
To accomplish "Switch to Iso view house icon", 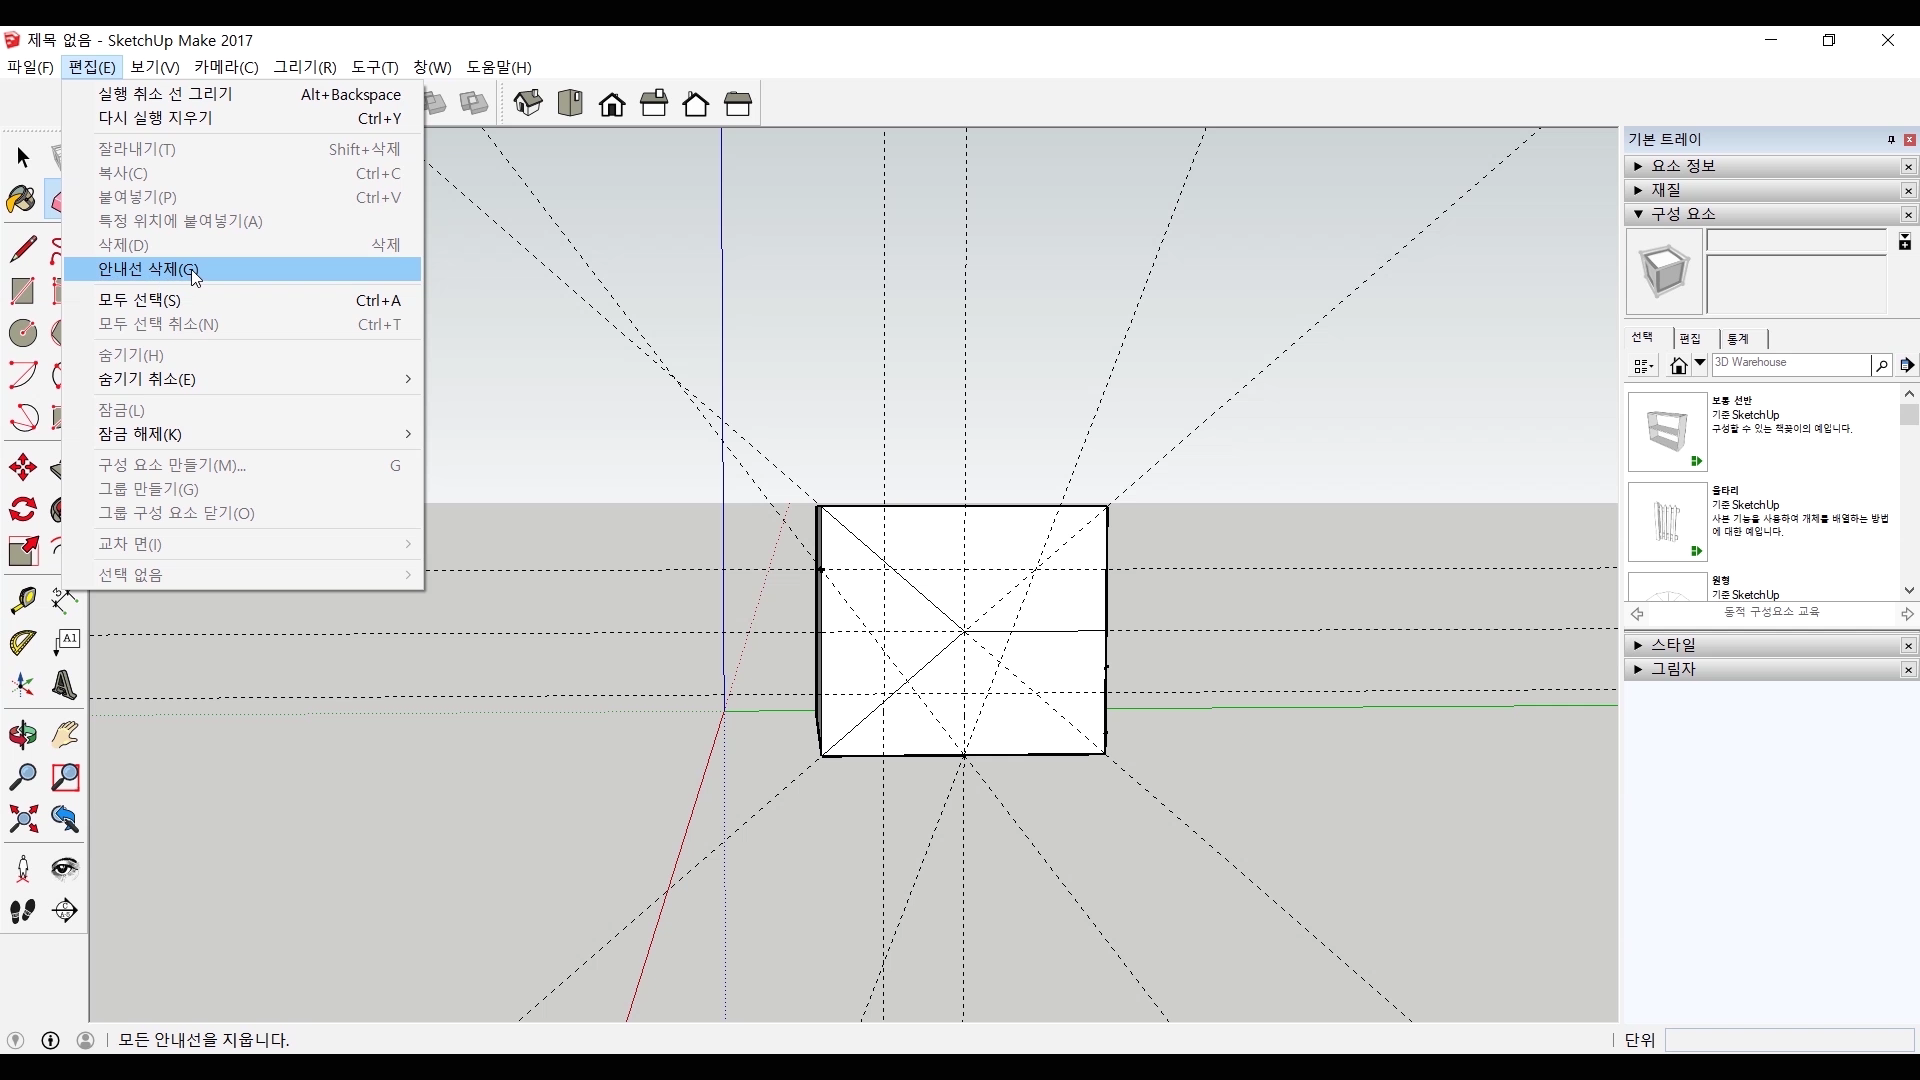I will click(x=528, y=103).
